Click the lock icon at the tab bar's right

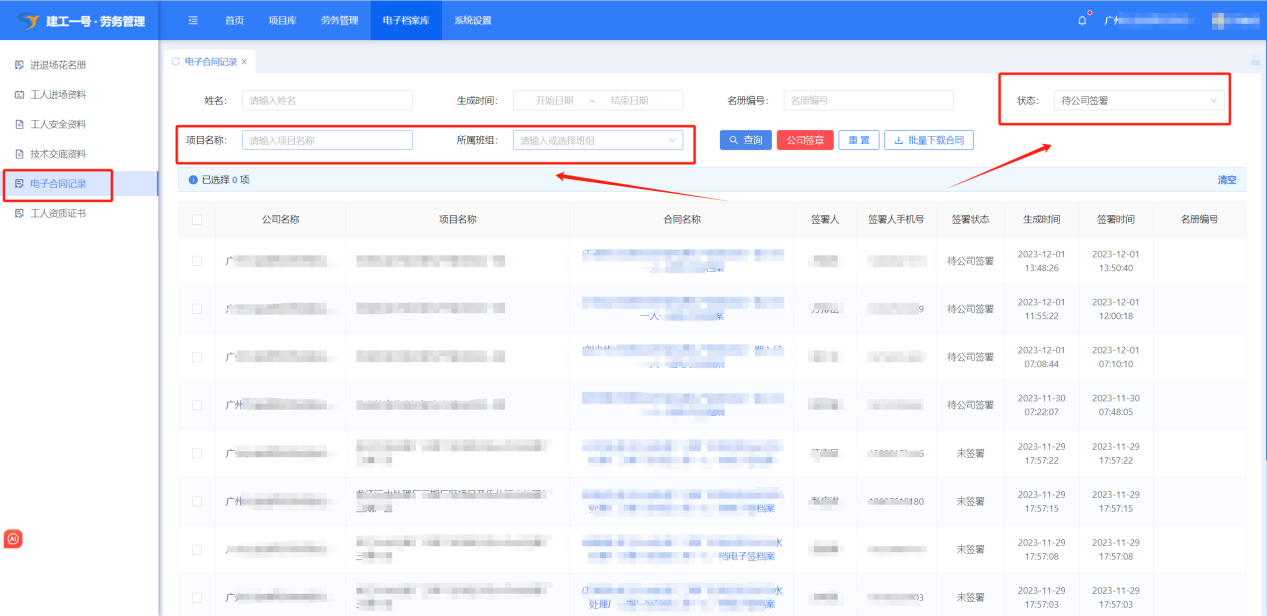[x=1255, y=61]
